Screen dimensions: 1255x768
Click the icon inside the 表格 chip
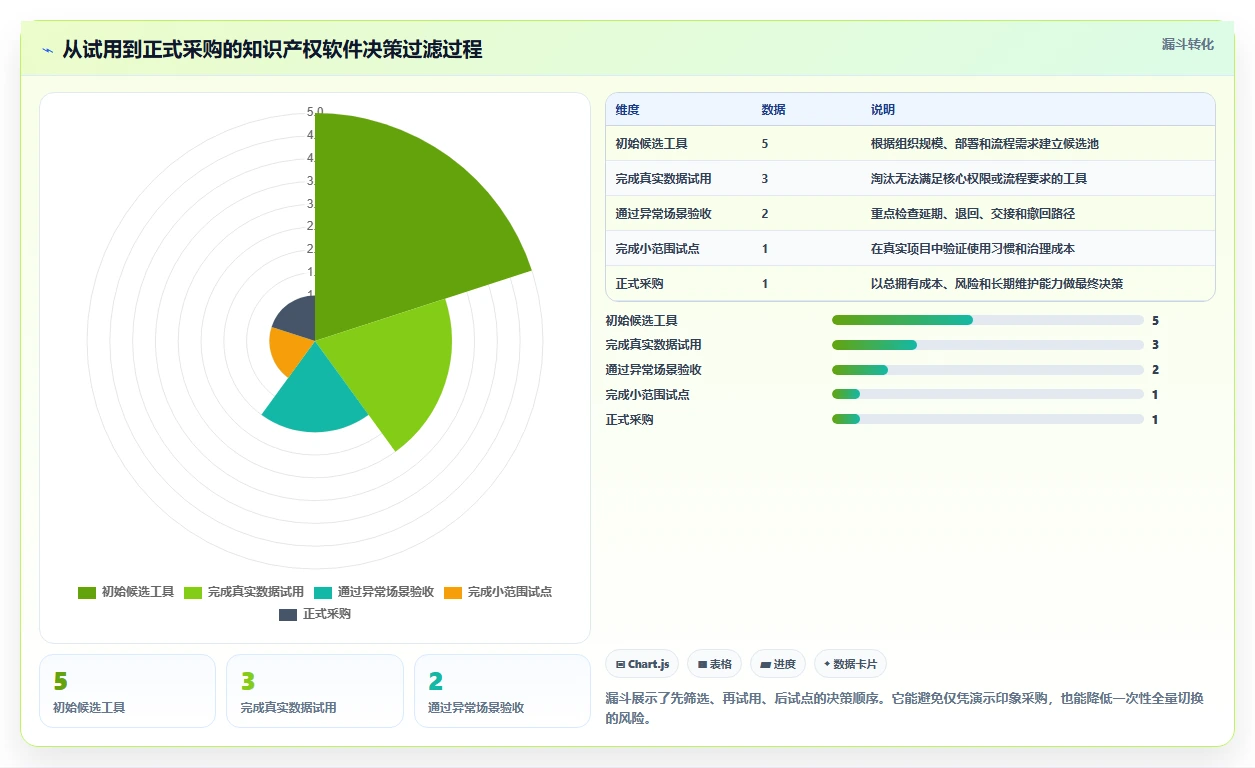pos(702,664)
